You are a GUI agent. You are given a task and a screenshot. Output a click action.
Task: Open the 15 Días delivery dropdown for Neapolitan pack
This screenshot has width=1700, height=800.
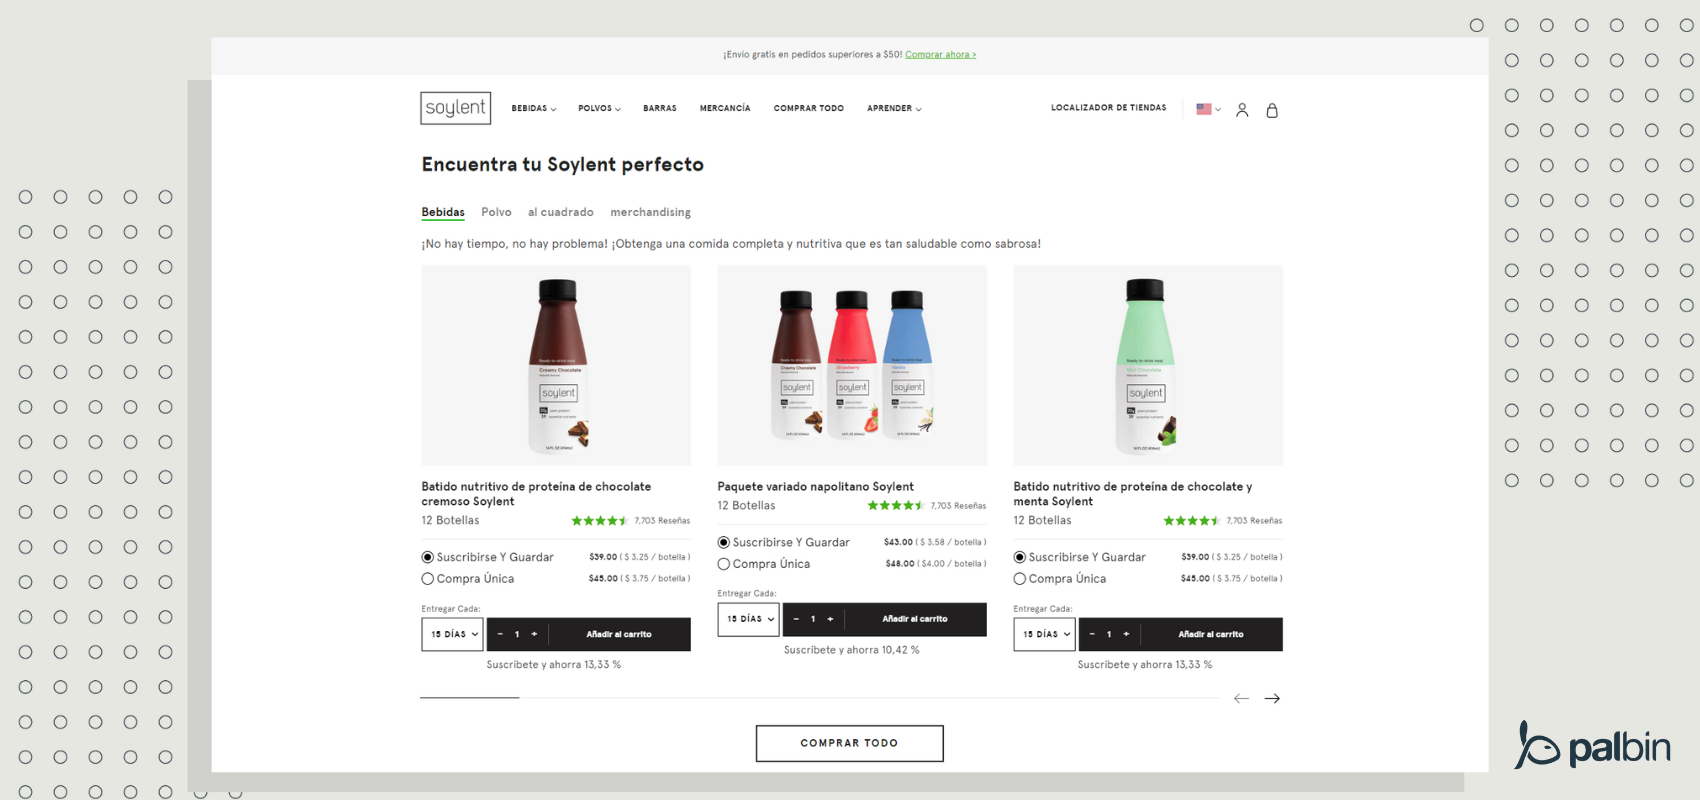748,619
